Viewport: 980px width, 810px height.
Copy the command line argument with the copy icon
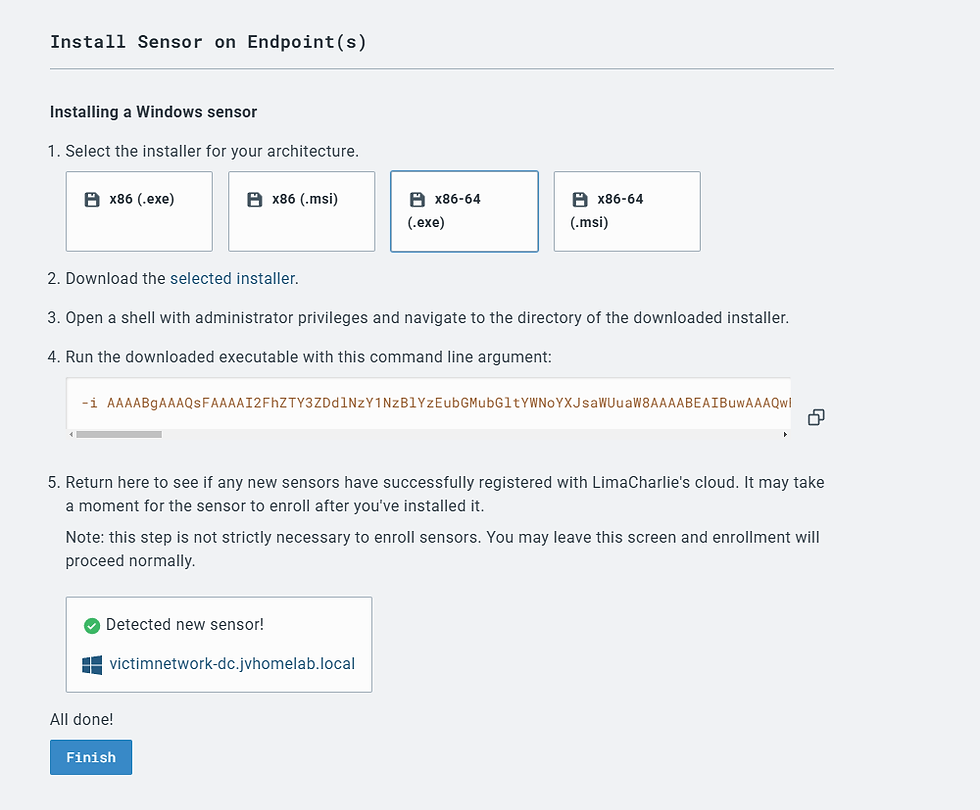coord(816,417)
